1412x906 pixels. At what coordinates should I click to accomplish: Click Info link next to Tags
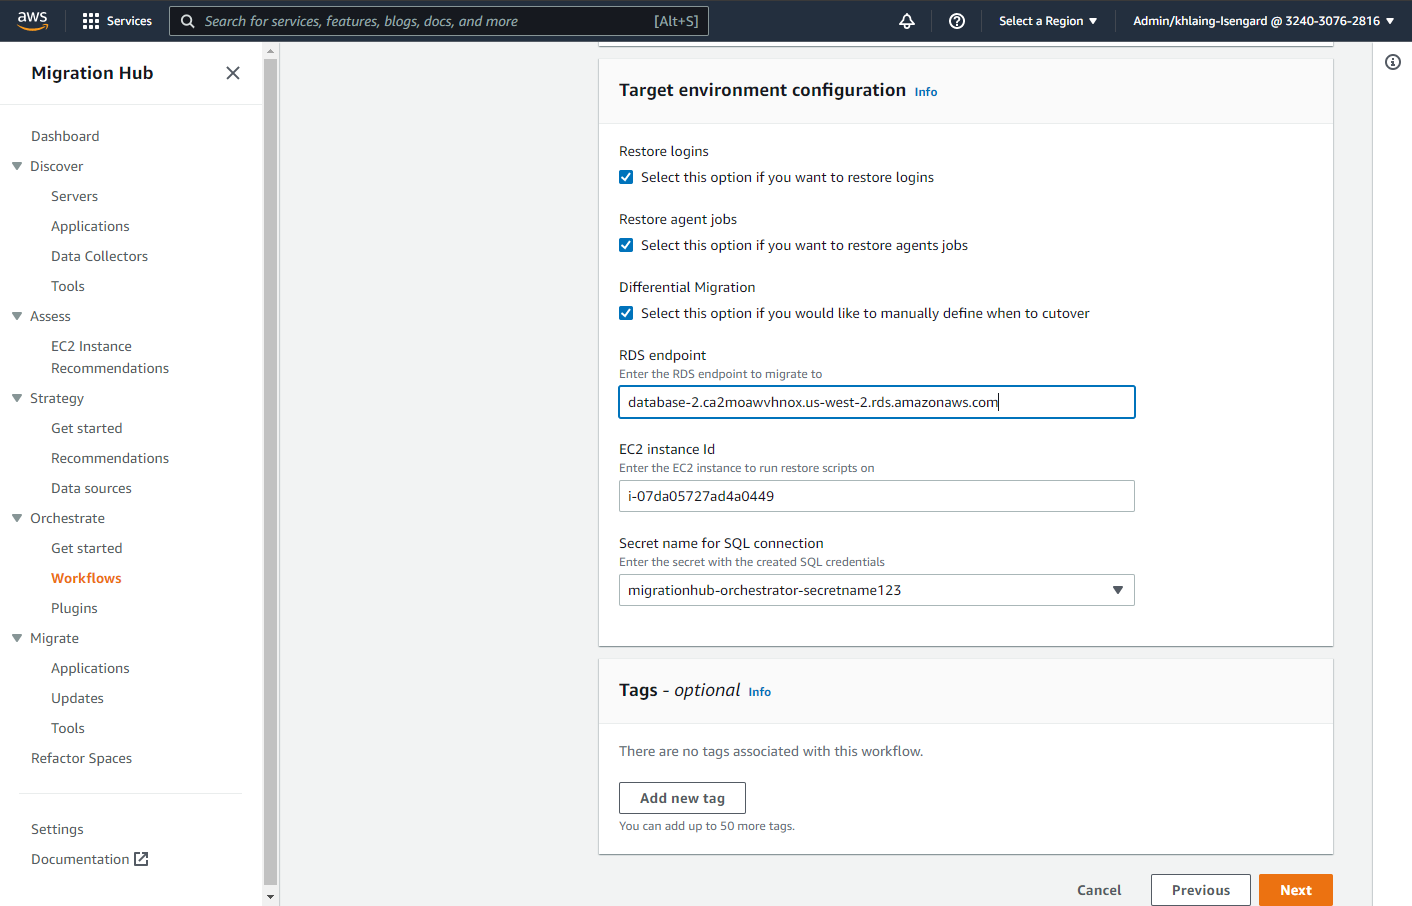pos(760,692)
